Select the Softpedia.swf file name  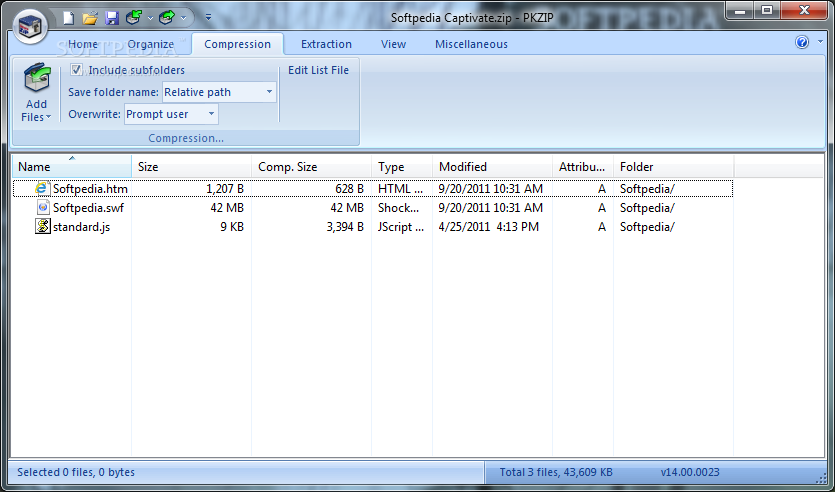[88, 208]
